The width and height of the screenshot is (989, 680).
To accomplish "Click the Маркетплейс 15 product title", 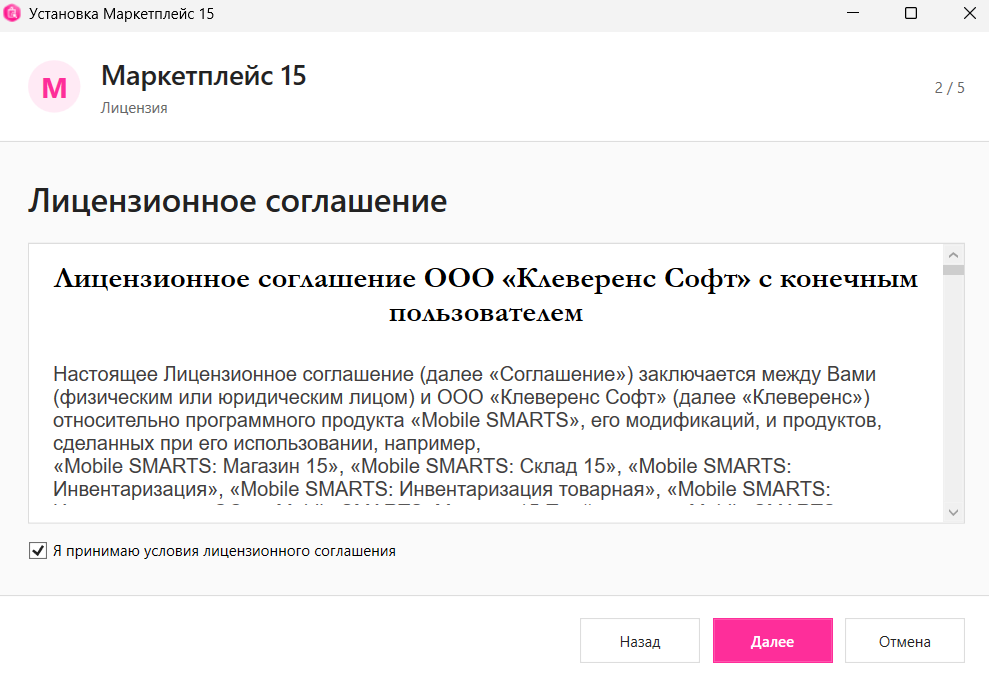I will (204, 76).
